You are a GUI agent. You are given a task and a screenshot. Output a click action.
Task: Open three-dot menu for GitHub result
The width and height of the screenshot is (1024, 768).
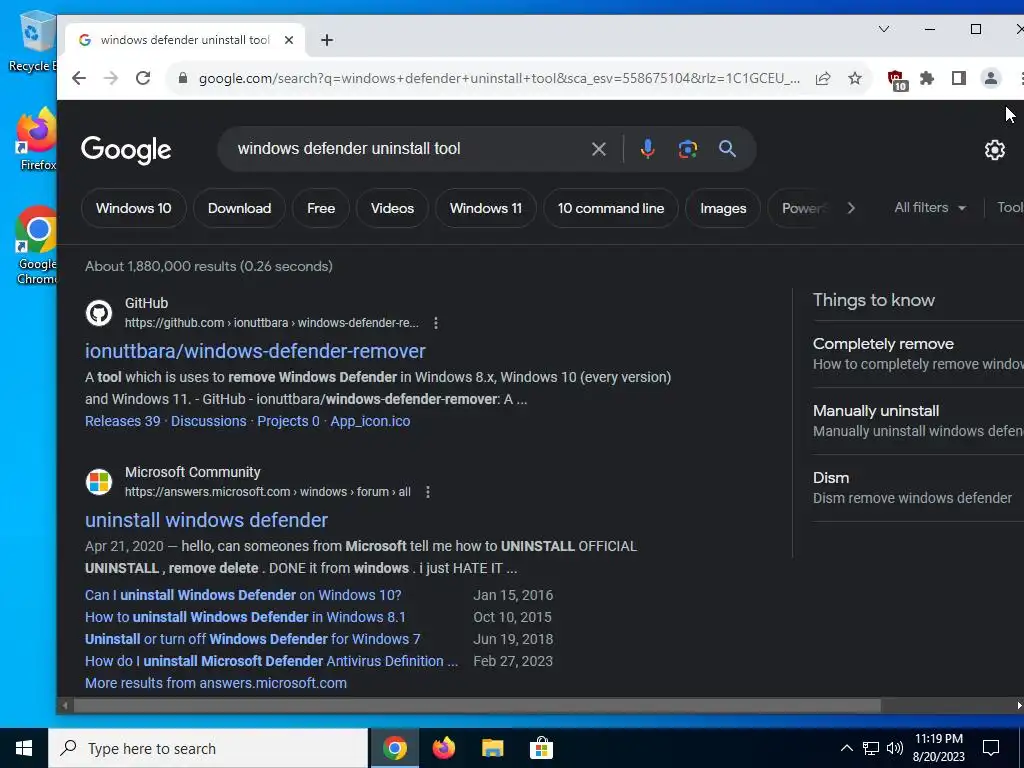[436, 323]
